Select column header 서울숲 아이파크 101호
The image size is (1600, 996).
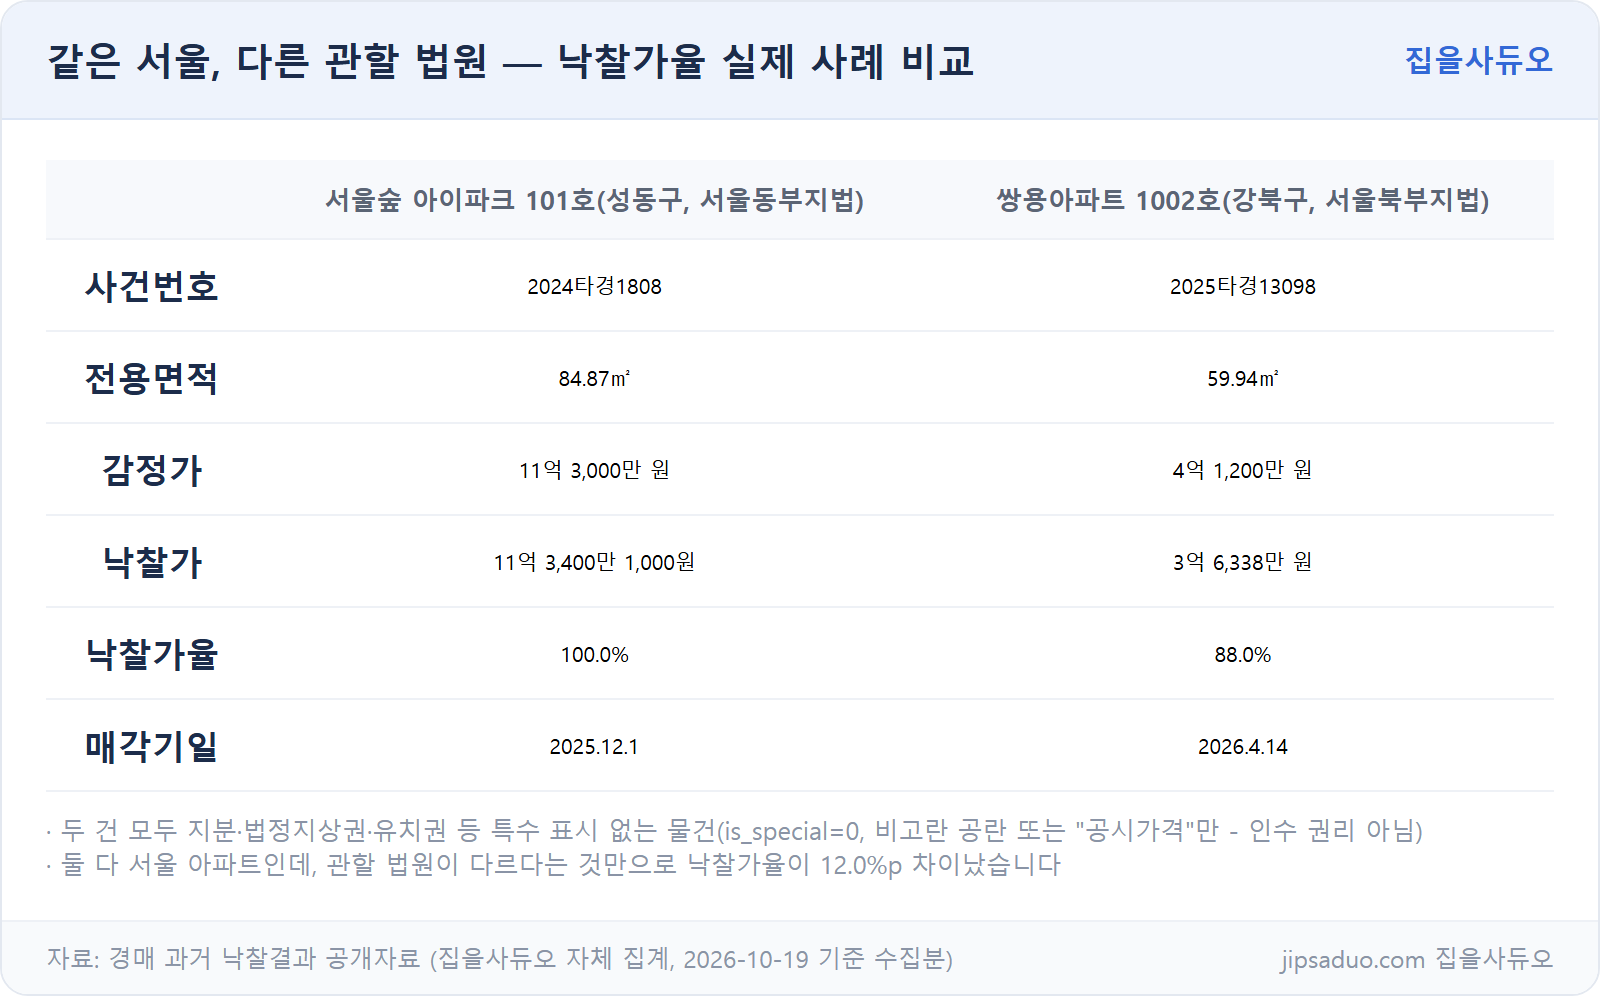point(595,200)
